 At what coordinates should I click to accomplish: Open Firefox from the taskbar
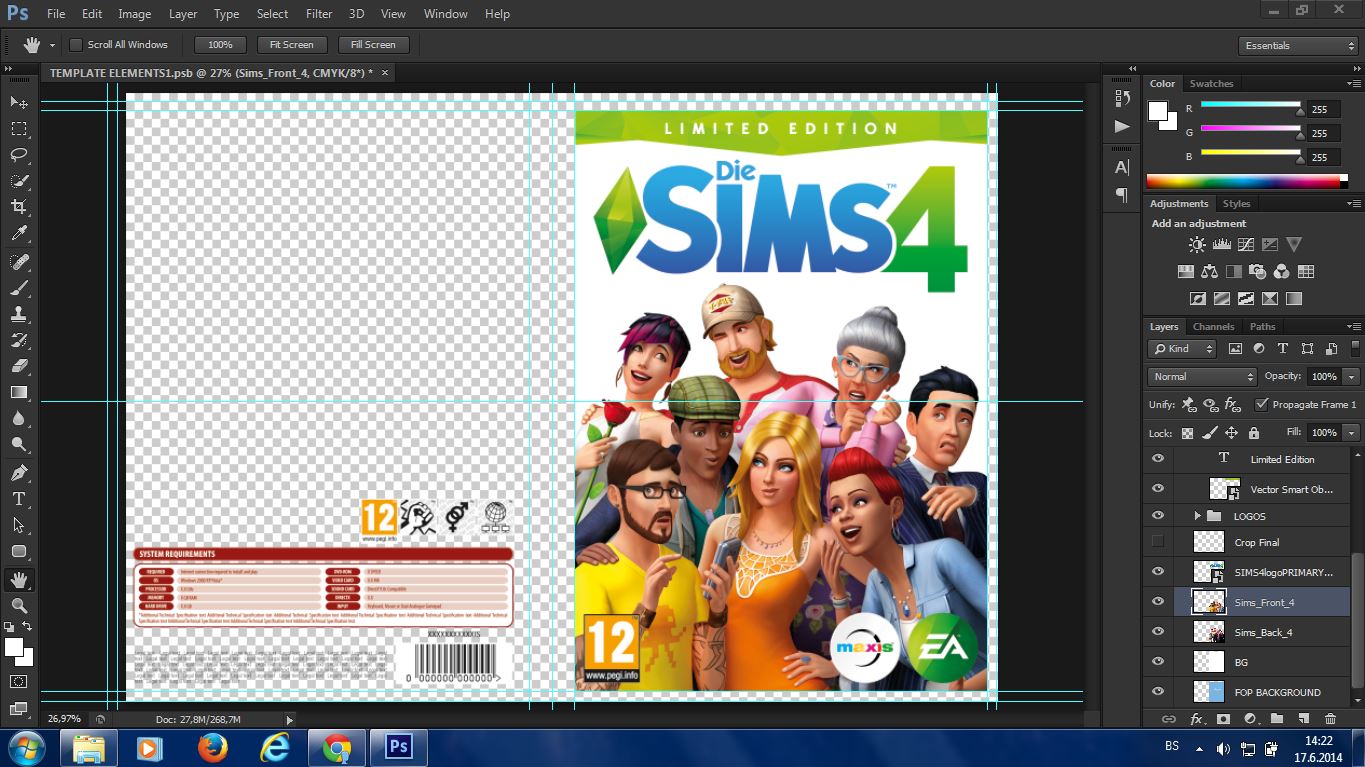(x=212, y=748)
